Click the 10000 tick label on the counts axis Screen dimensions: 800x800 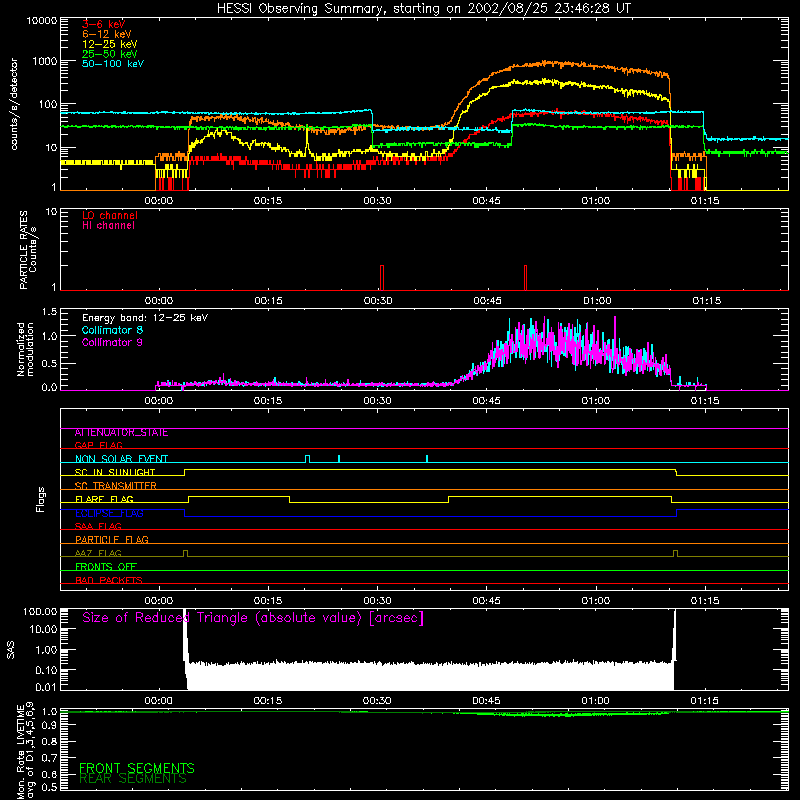click(42, 21)
